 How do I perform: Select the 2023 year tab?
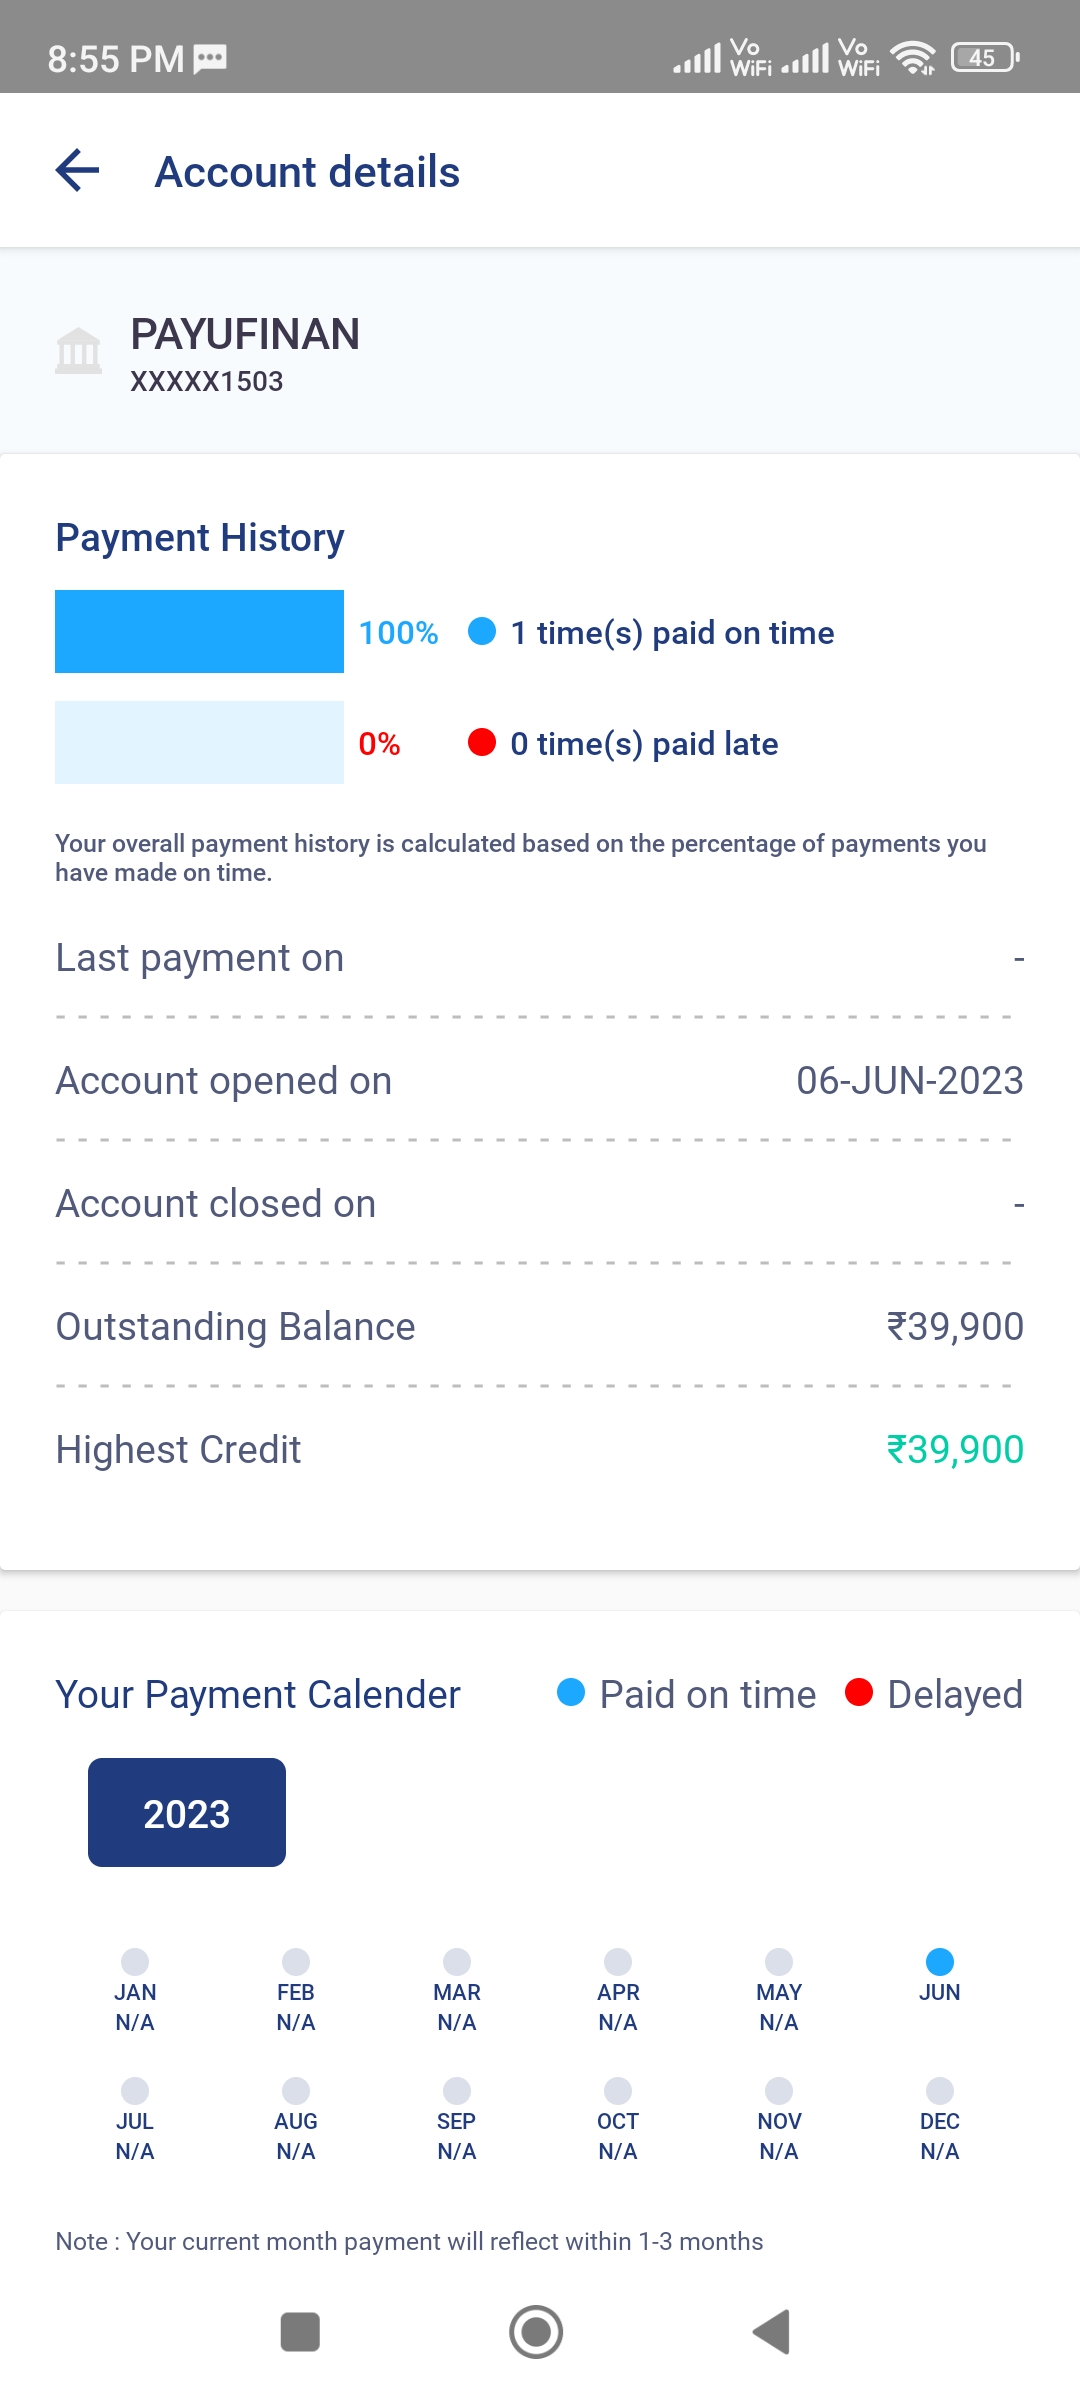click(x=187, y=1812)
